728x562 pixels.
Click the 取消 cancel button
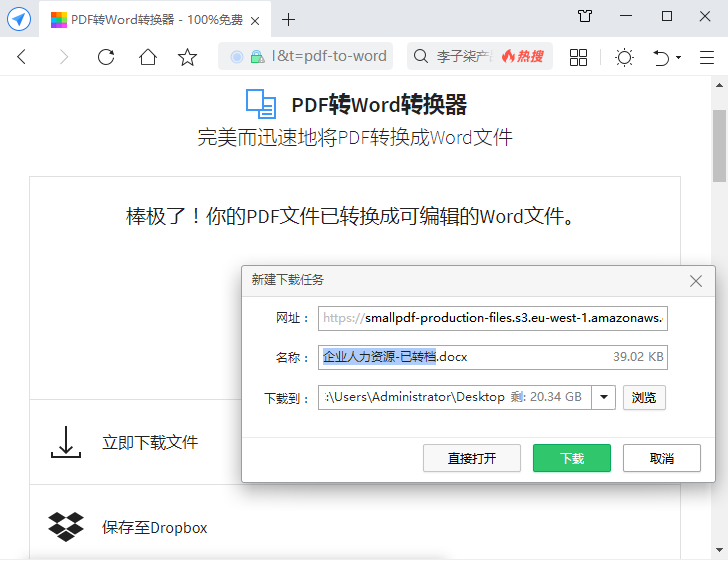[x=662, y=458]
